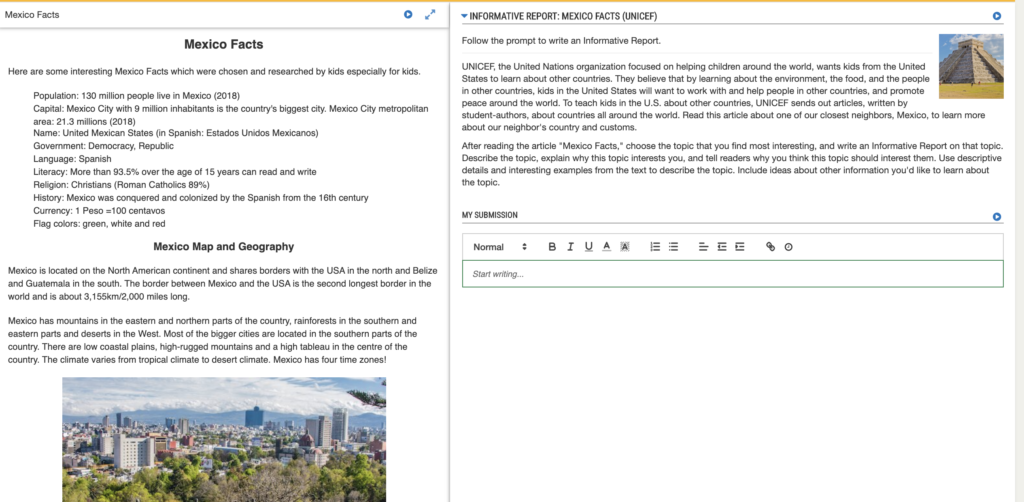Collapse the Informative Report section triangle
Viewport: 1024px width, 502px height.
pos(464,16)
